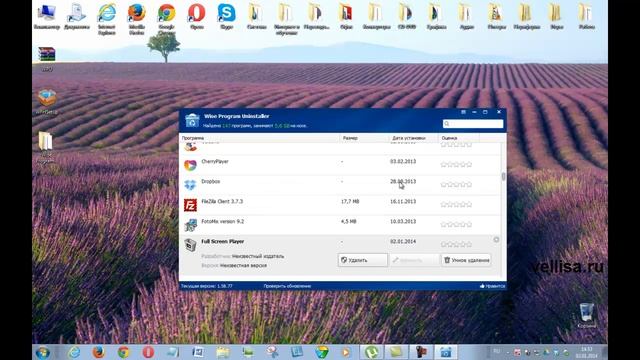
Task: Open the menu icon in Wise title bar
Action: 463,112
